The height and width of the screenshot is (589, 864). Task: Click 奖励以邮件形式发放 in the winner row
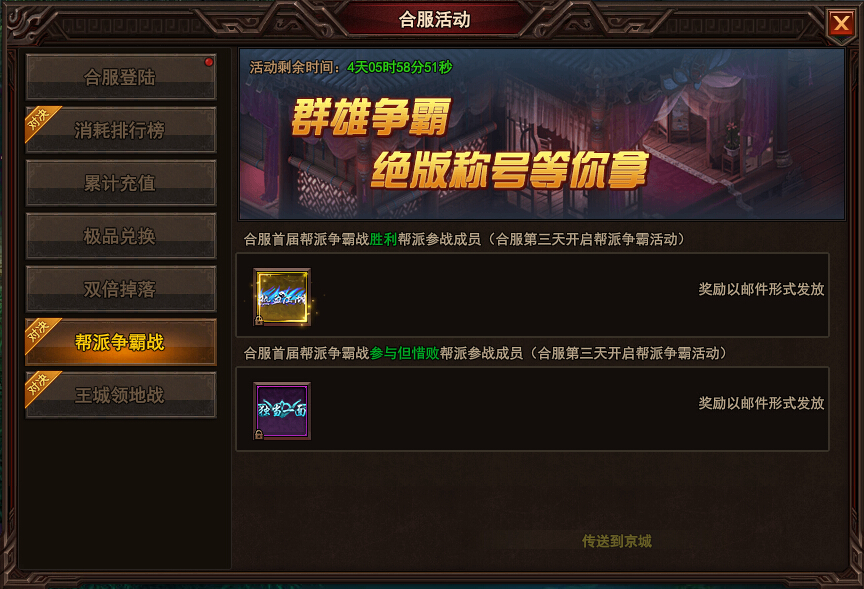[761, 289]
